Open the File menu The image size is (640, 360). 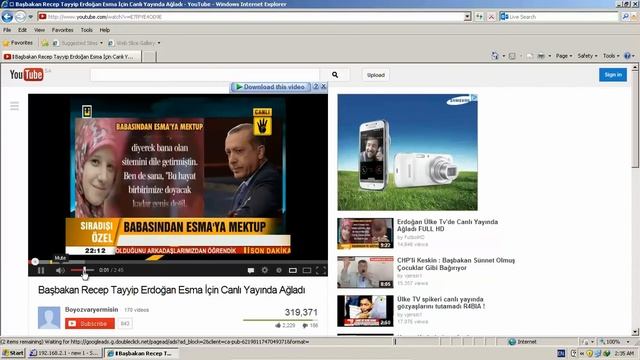point(7,30)
